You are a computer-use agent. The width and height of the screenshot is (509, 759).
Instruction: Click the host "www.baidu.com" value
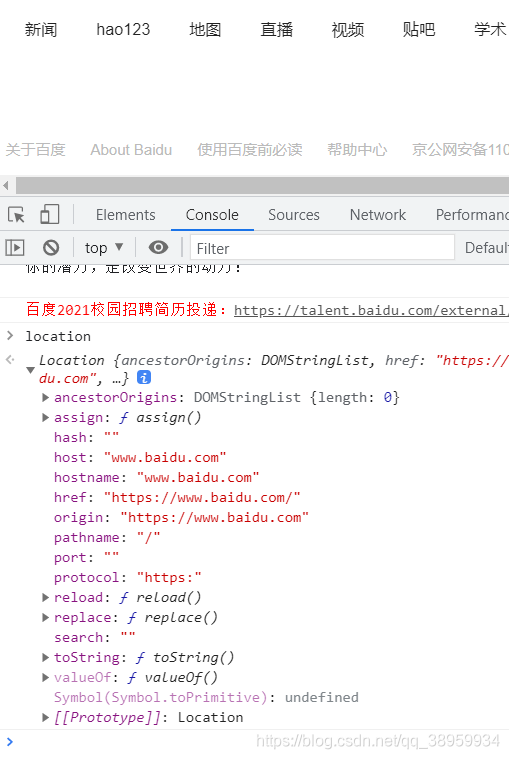pyautogui.click(x=165, y=457)
